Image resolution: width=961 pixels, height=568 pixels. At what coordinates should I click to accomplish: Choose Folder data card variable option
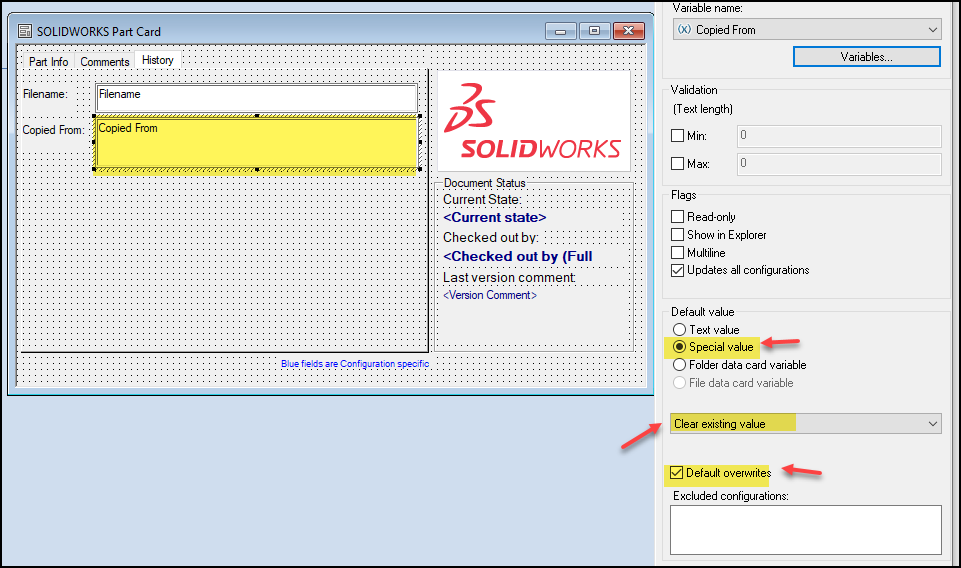click(x=679, y=366)
